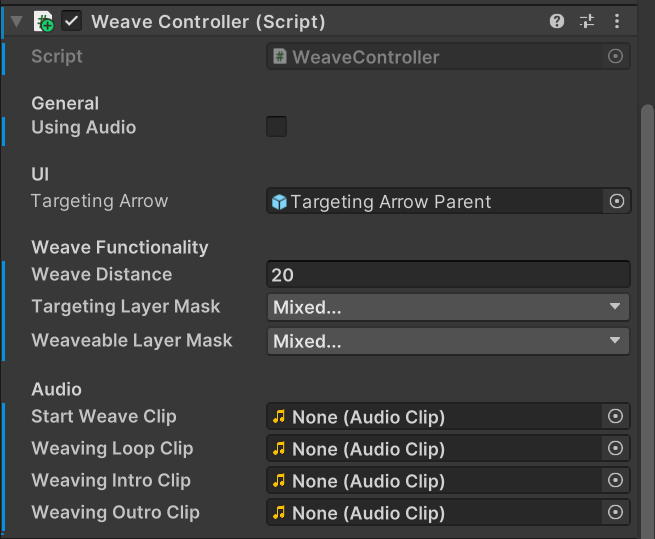Click the Targeting Layer Mask label
Screen dimensions: 655x539
125,307
